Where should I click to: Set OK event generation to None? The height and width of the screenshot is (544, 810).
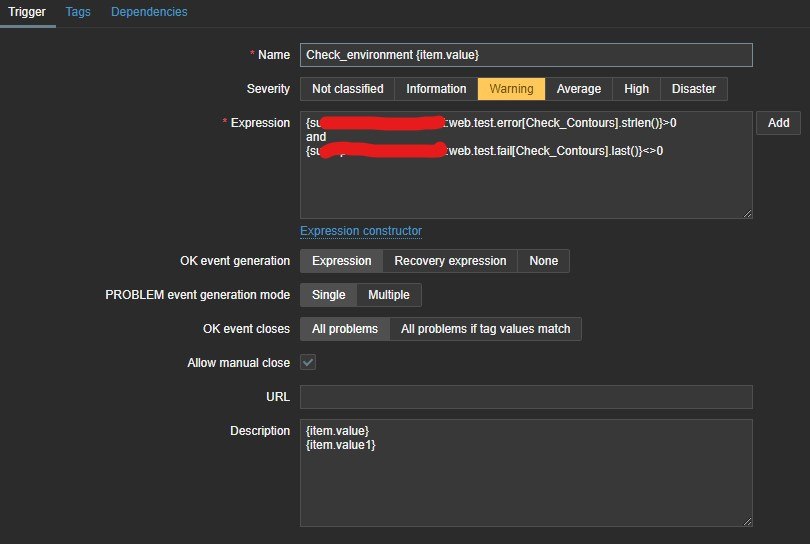[x=544, y=261]
